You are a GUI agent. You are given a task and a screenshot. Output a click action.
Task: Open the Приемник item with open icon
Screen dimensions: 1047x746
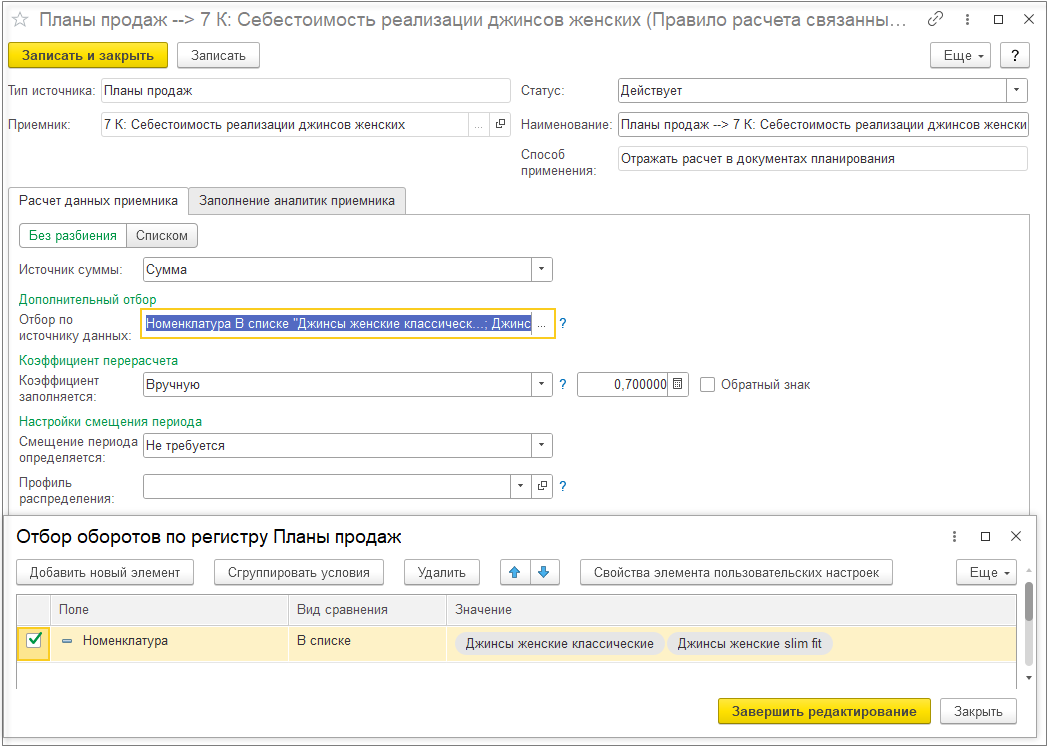501,124
